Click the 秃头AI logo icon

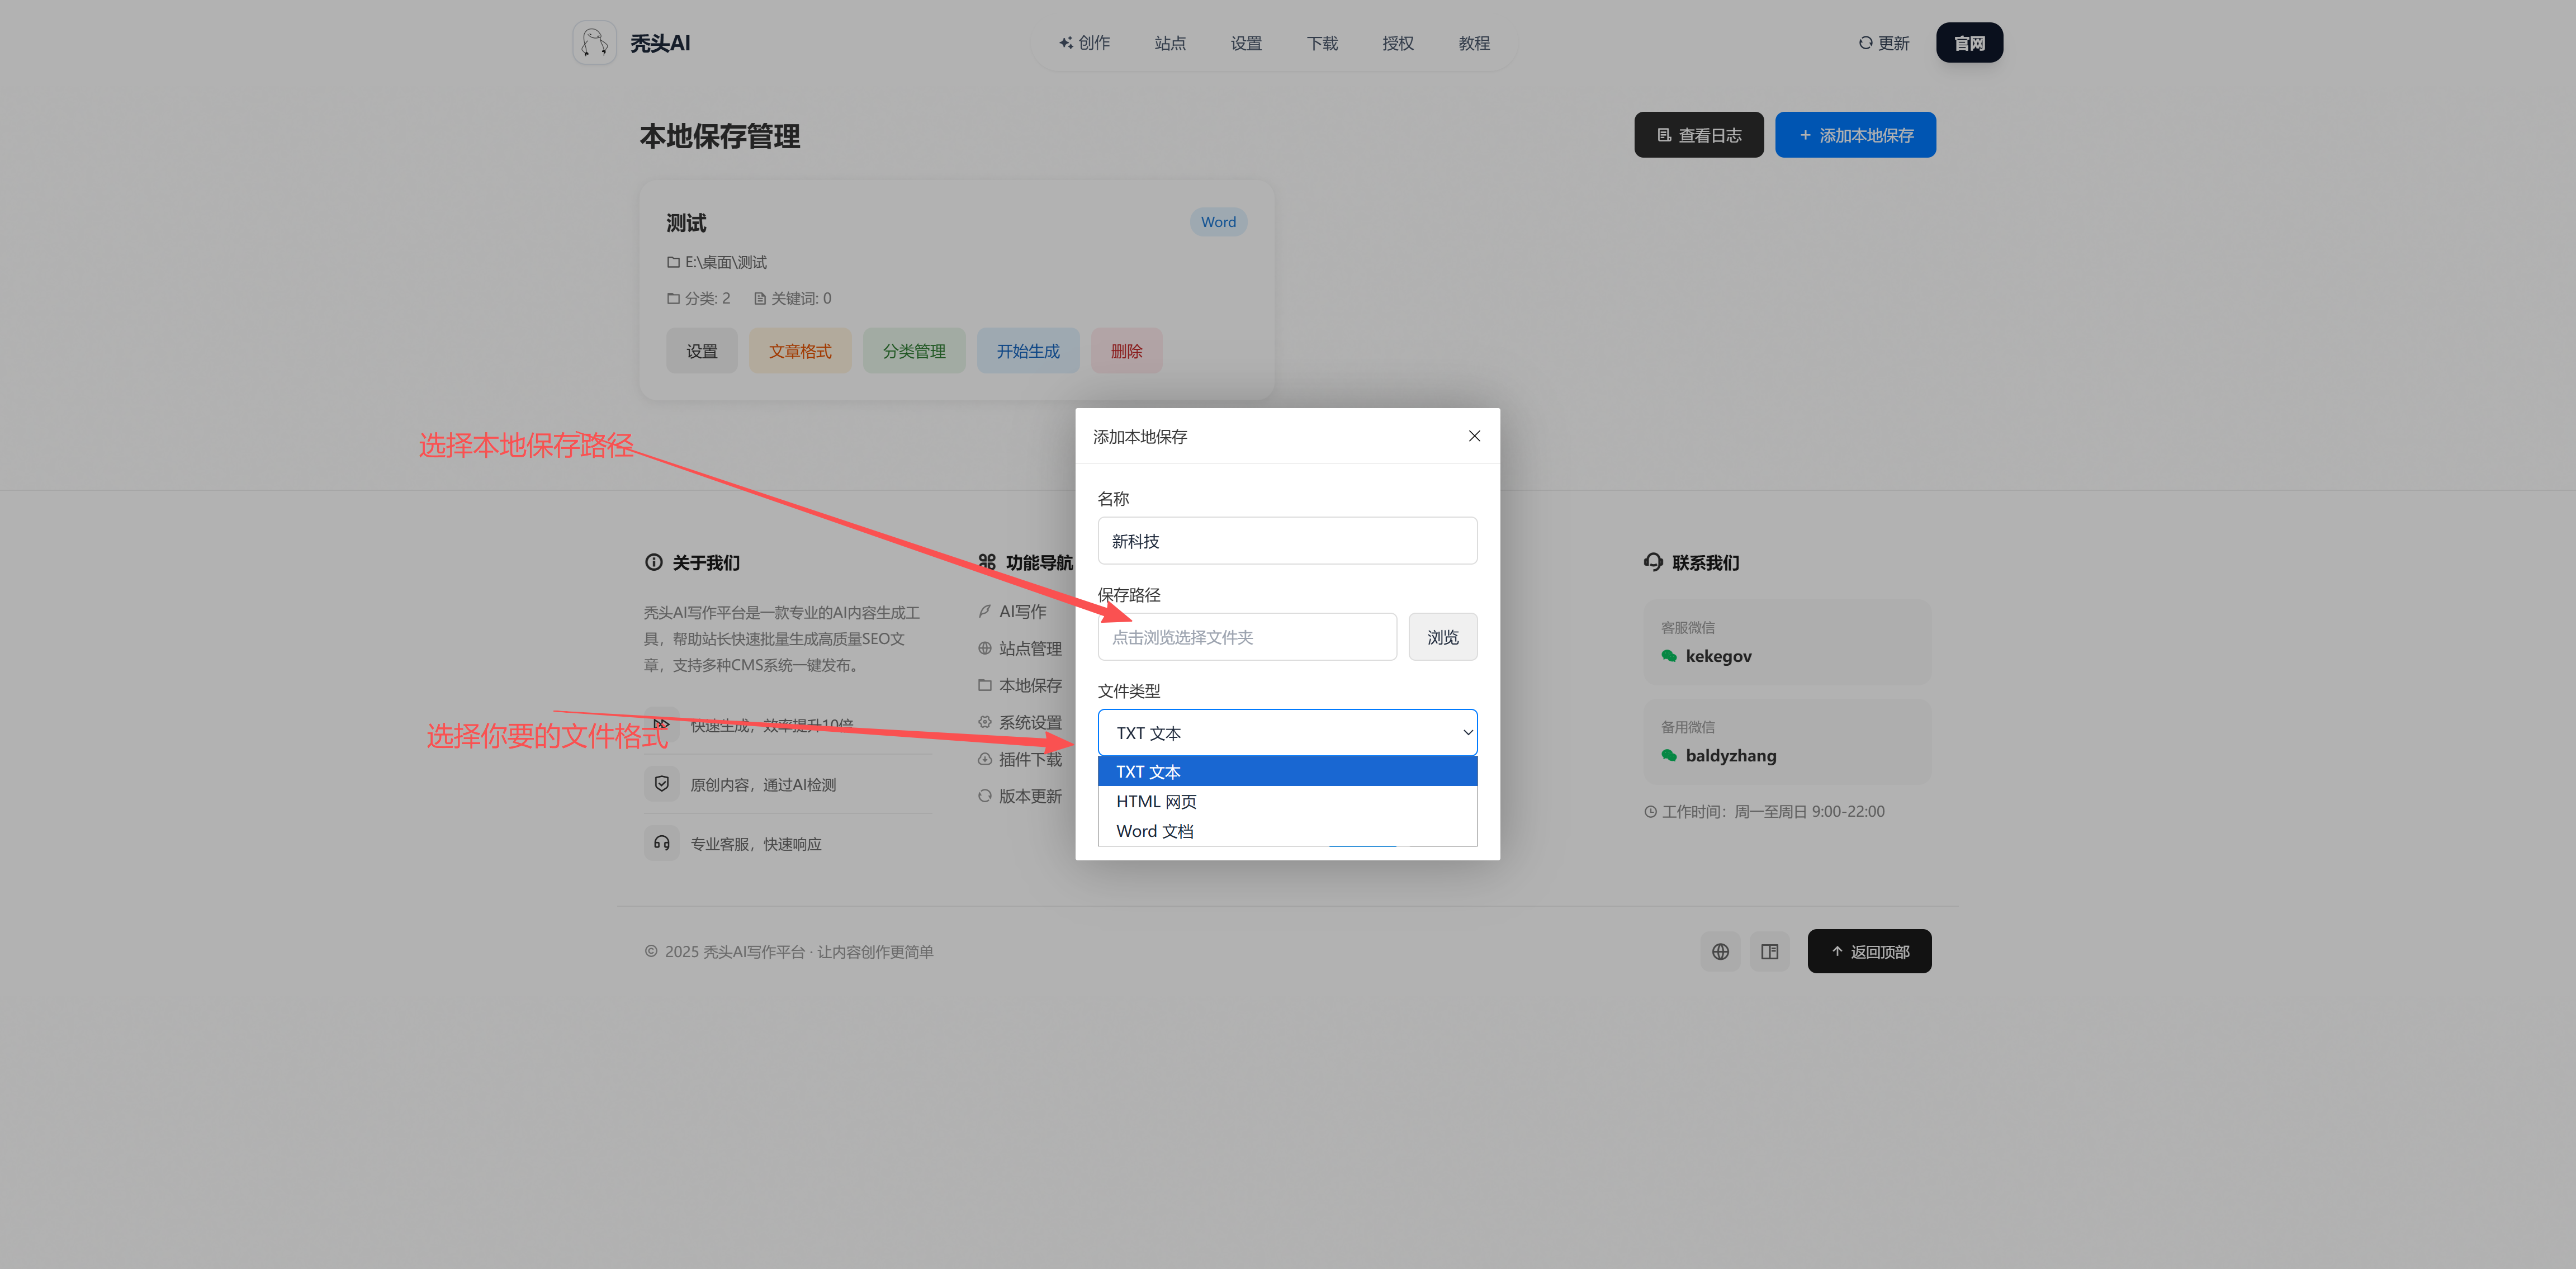click(594, 43)
